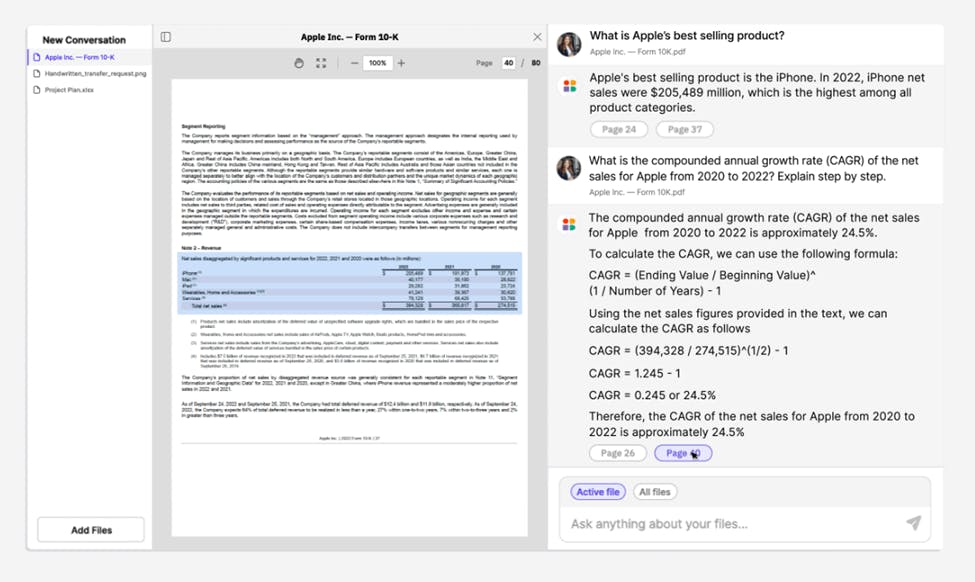Click the "Note 2 – Revenue" heading in document
This screenshot has height=582, width=975.
pos(201,247)
